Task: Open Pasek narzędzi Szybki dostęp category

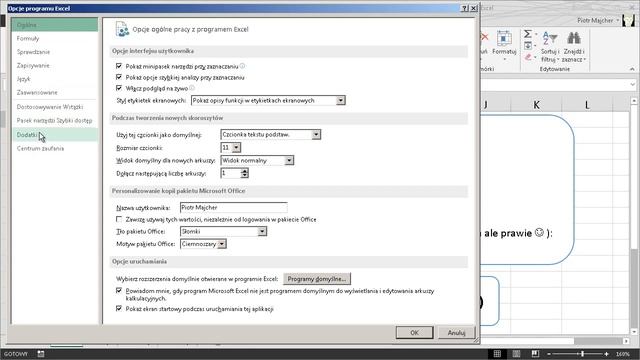Action: point(55,120)
